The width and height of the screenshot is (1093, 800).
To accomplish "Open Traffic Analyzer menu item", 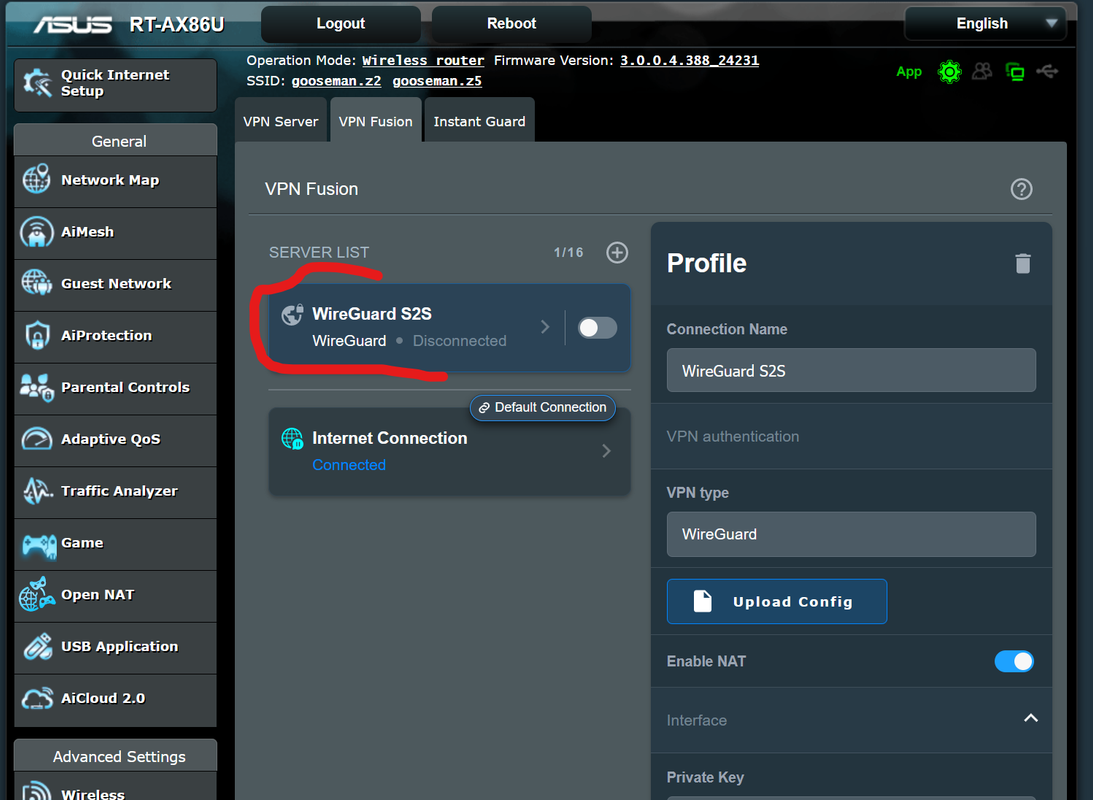I will (115, 491).
